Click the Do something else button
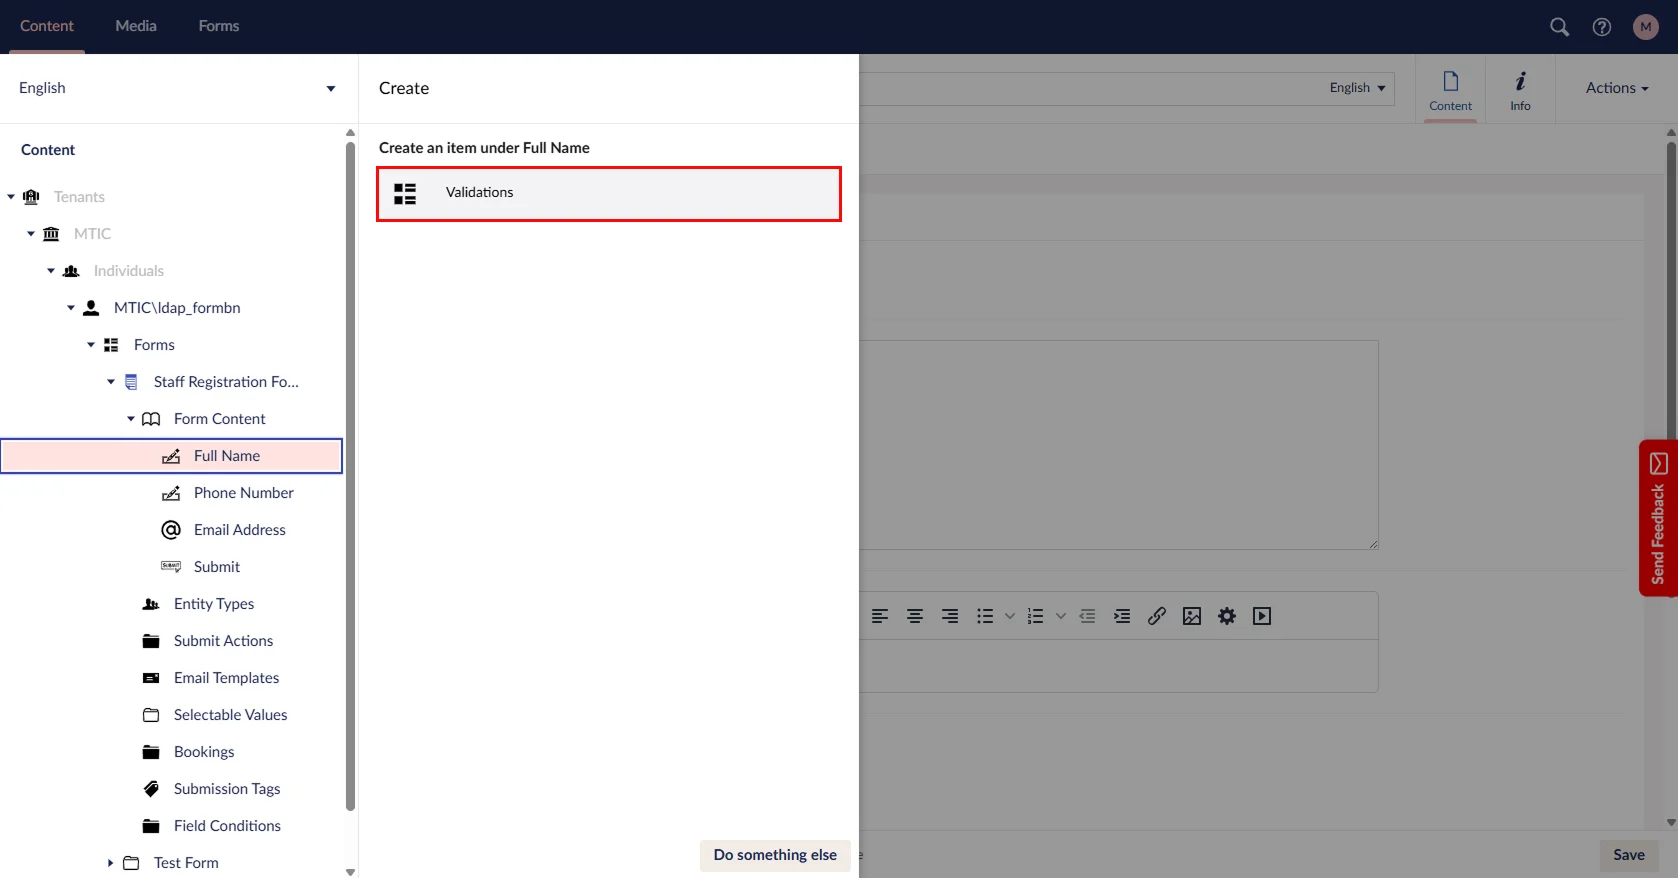Screen dimensions: 1678x878 click(775, 855)
